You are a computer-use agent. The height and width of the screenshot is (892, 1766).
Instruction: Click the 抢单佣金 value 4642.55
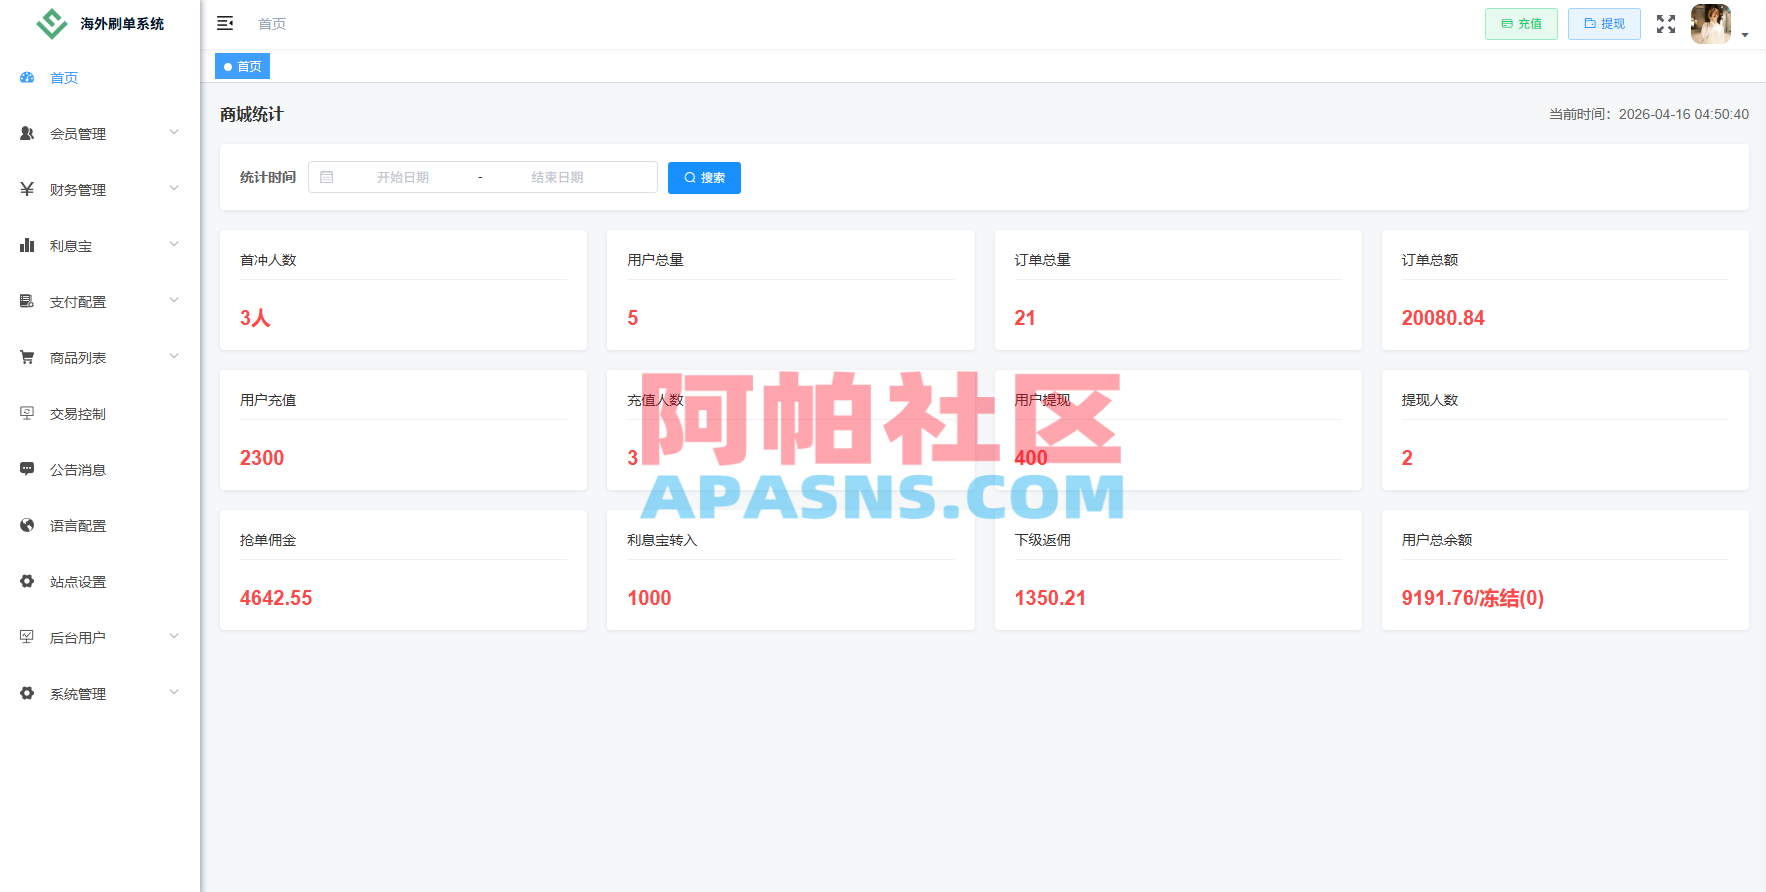click(276, 598)
